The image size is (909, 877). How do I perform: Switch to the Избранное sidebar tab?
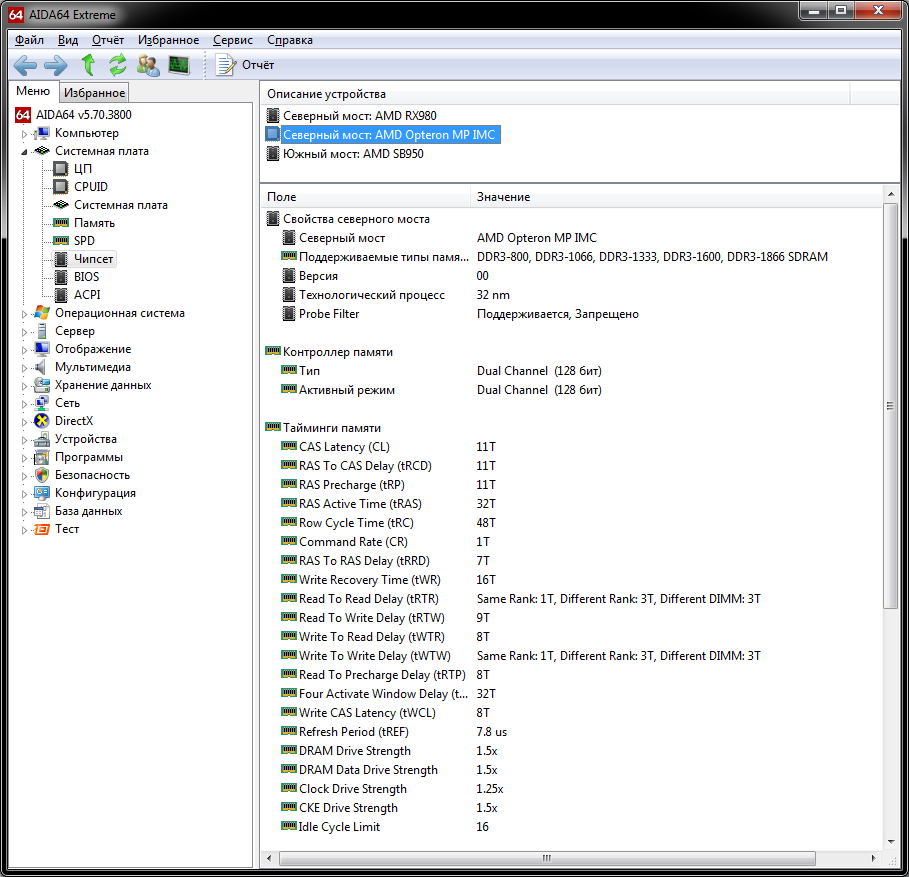(94, 93)
